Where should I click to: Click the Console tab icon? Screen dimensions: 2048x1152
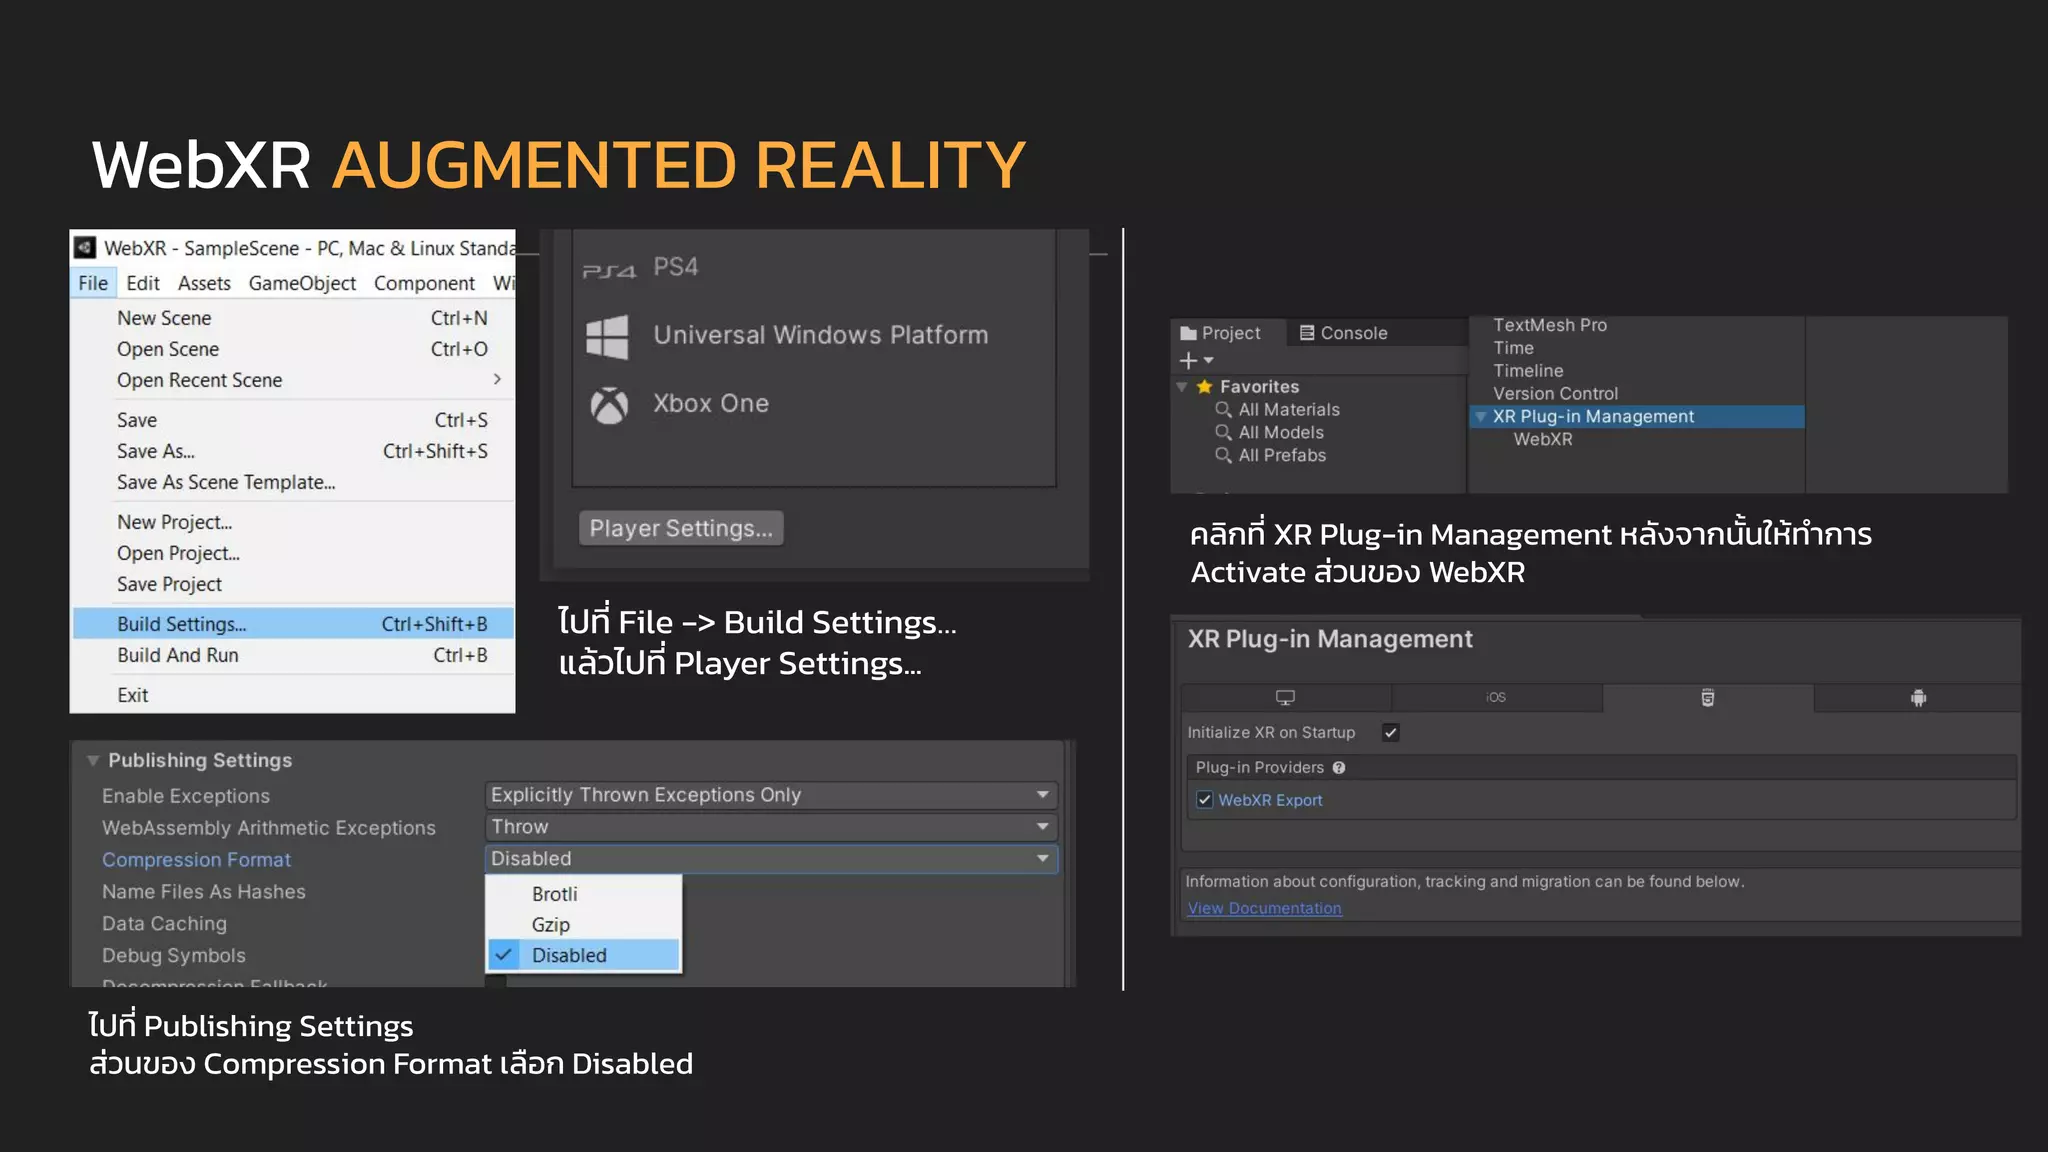(1306, 333)
